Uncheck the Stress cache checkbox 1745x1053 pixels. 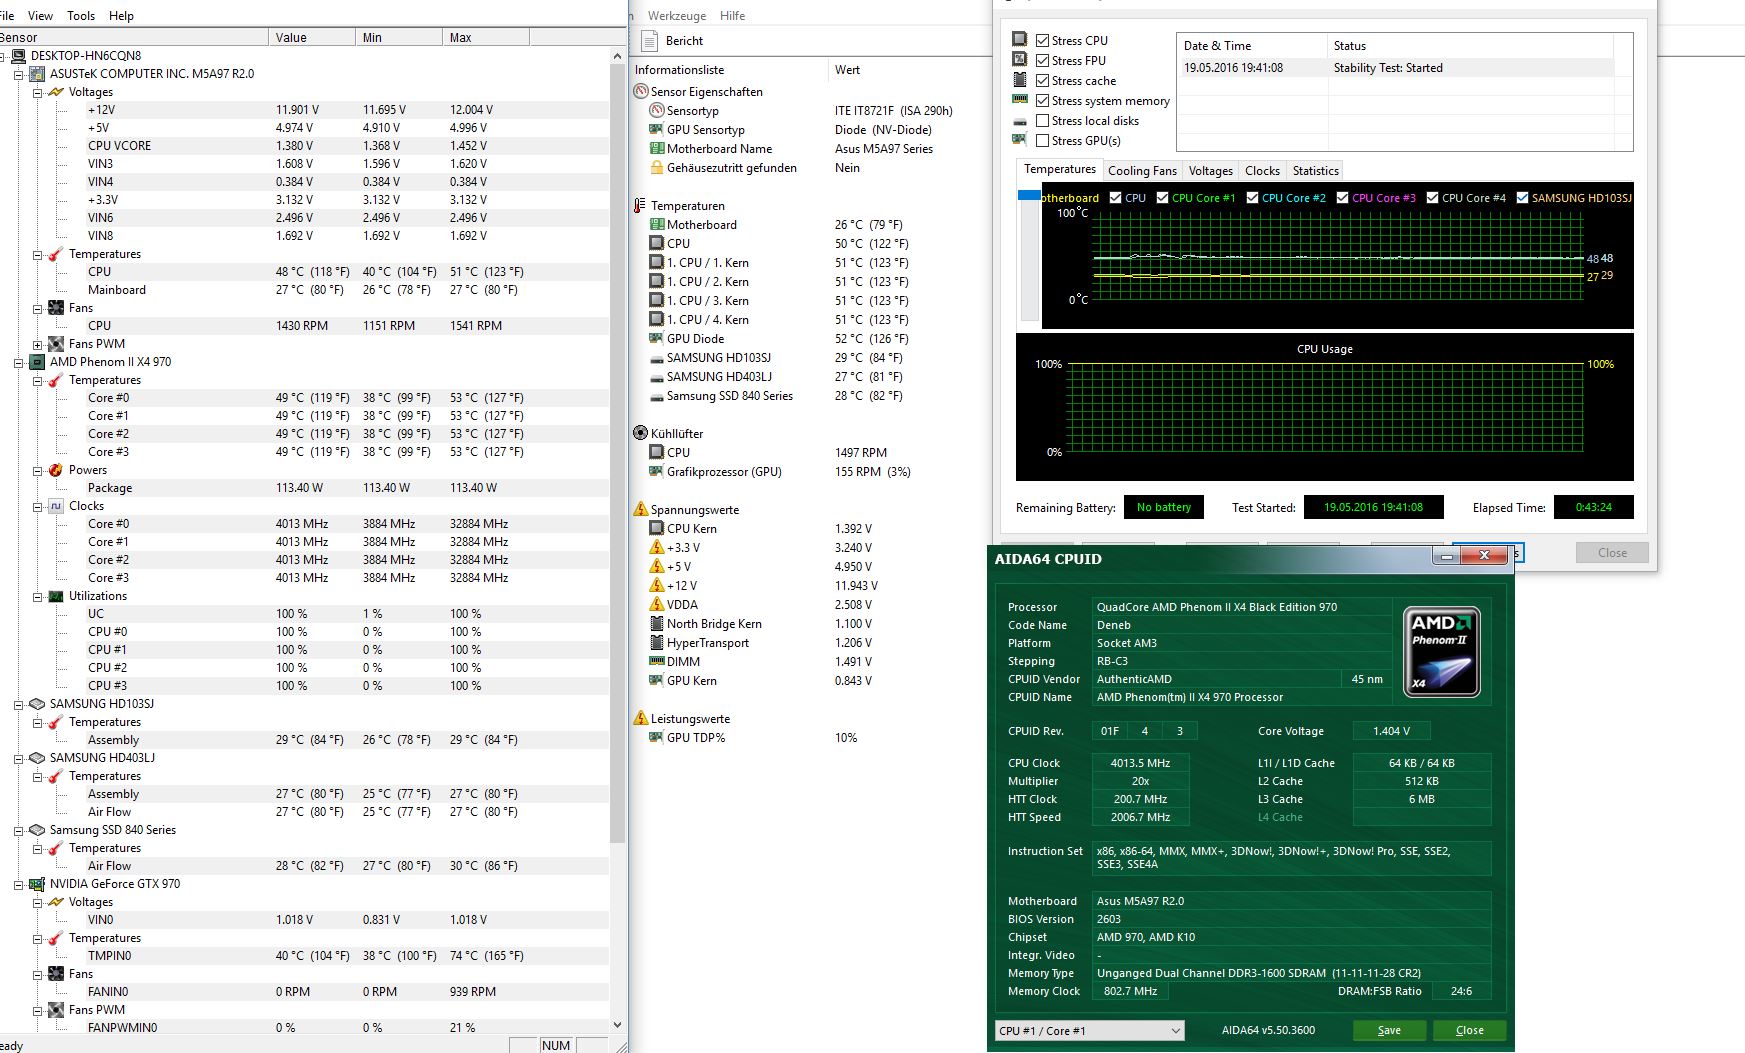(x=1043, y=81)
